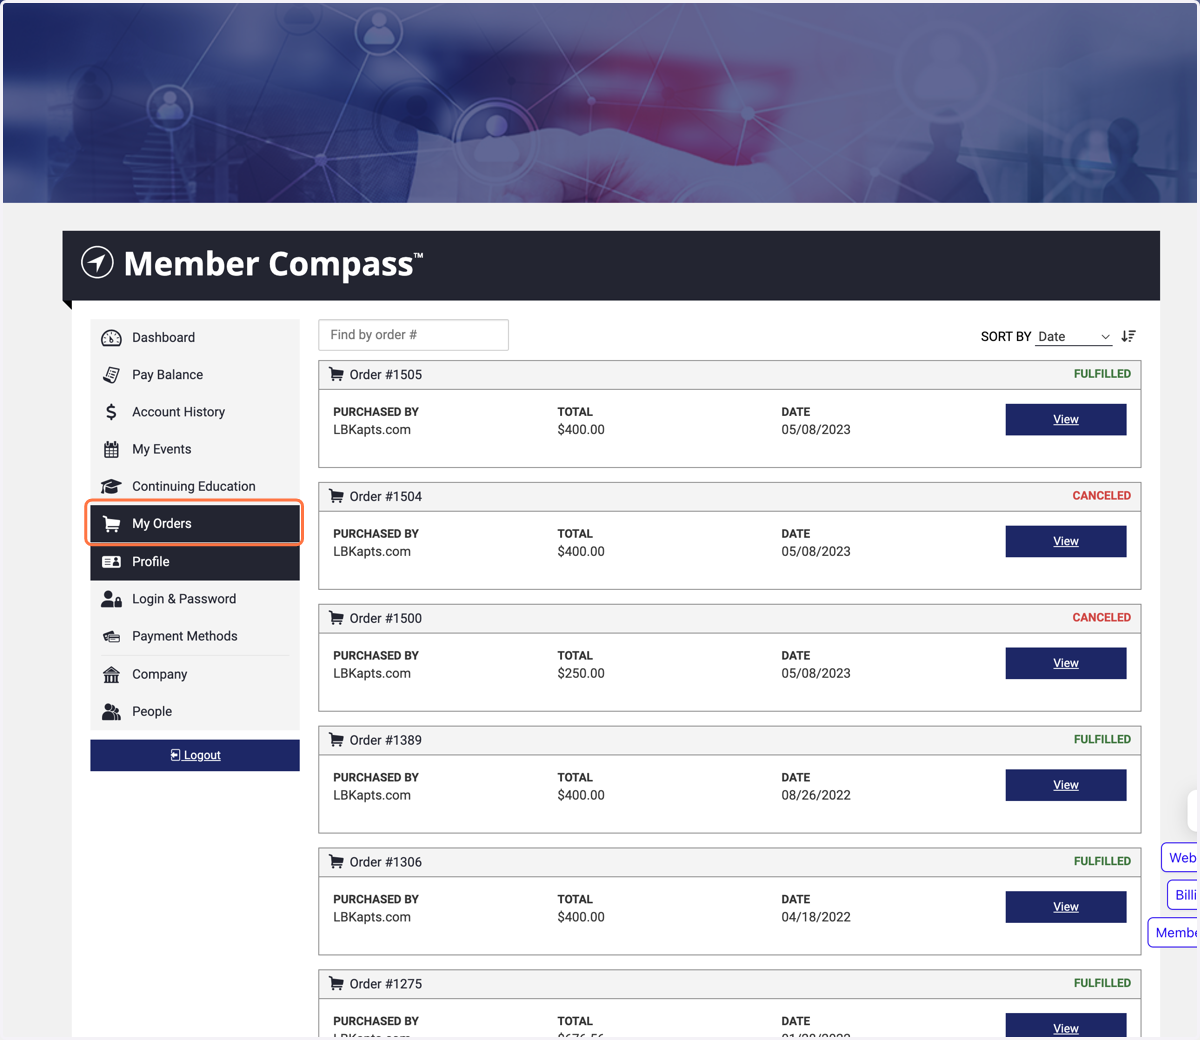The width and height of the screenshot is (1200, 1040).
Task: Click the $250.00 total of Order #1500
Action: click(x=581, y=674)
